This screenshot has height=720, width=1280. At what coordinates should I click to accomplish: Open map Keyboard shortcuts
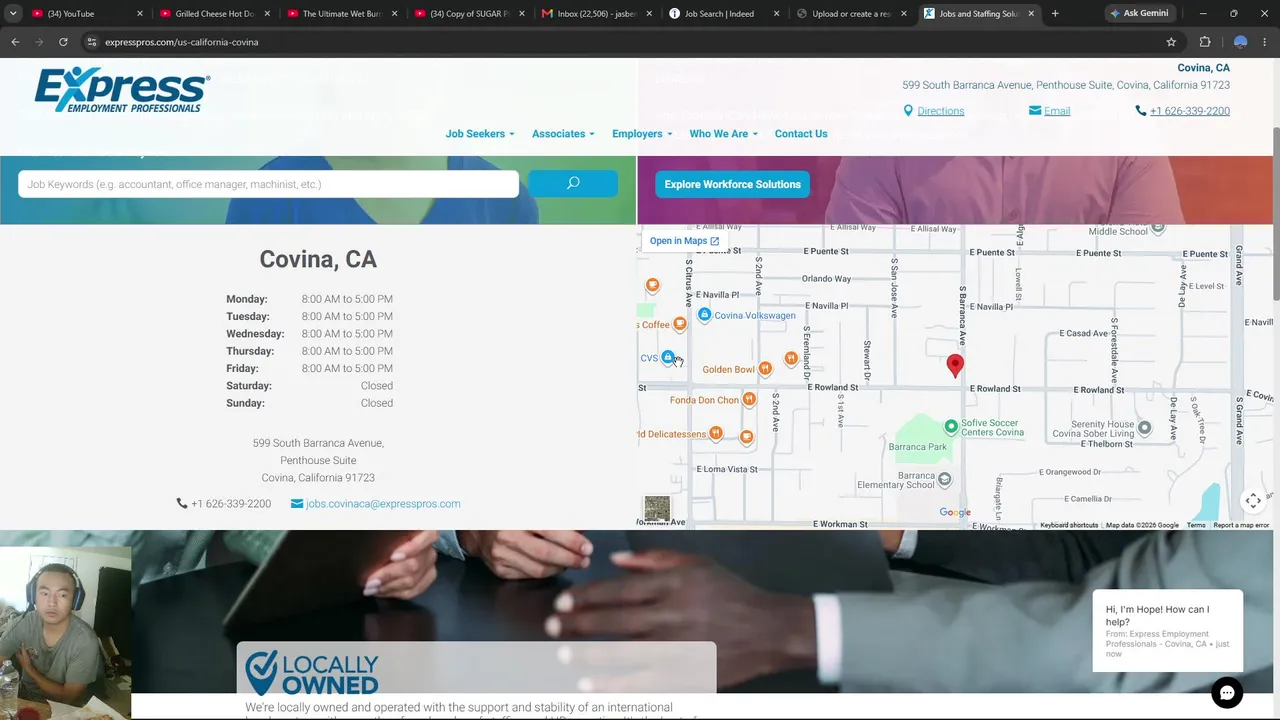click(x=1069, y=525)
